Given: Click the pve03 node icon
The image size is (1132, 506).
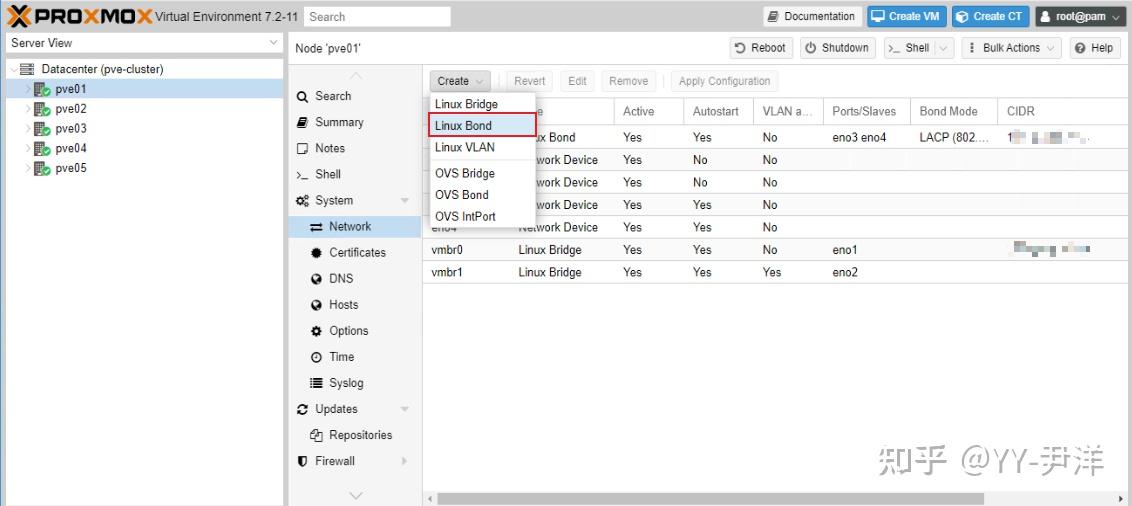Looking at the screenshot, I should point(42,128).
